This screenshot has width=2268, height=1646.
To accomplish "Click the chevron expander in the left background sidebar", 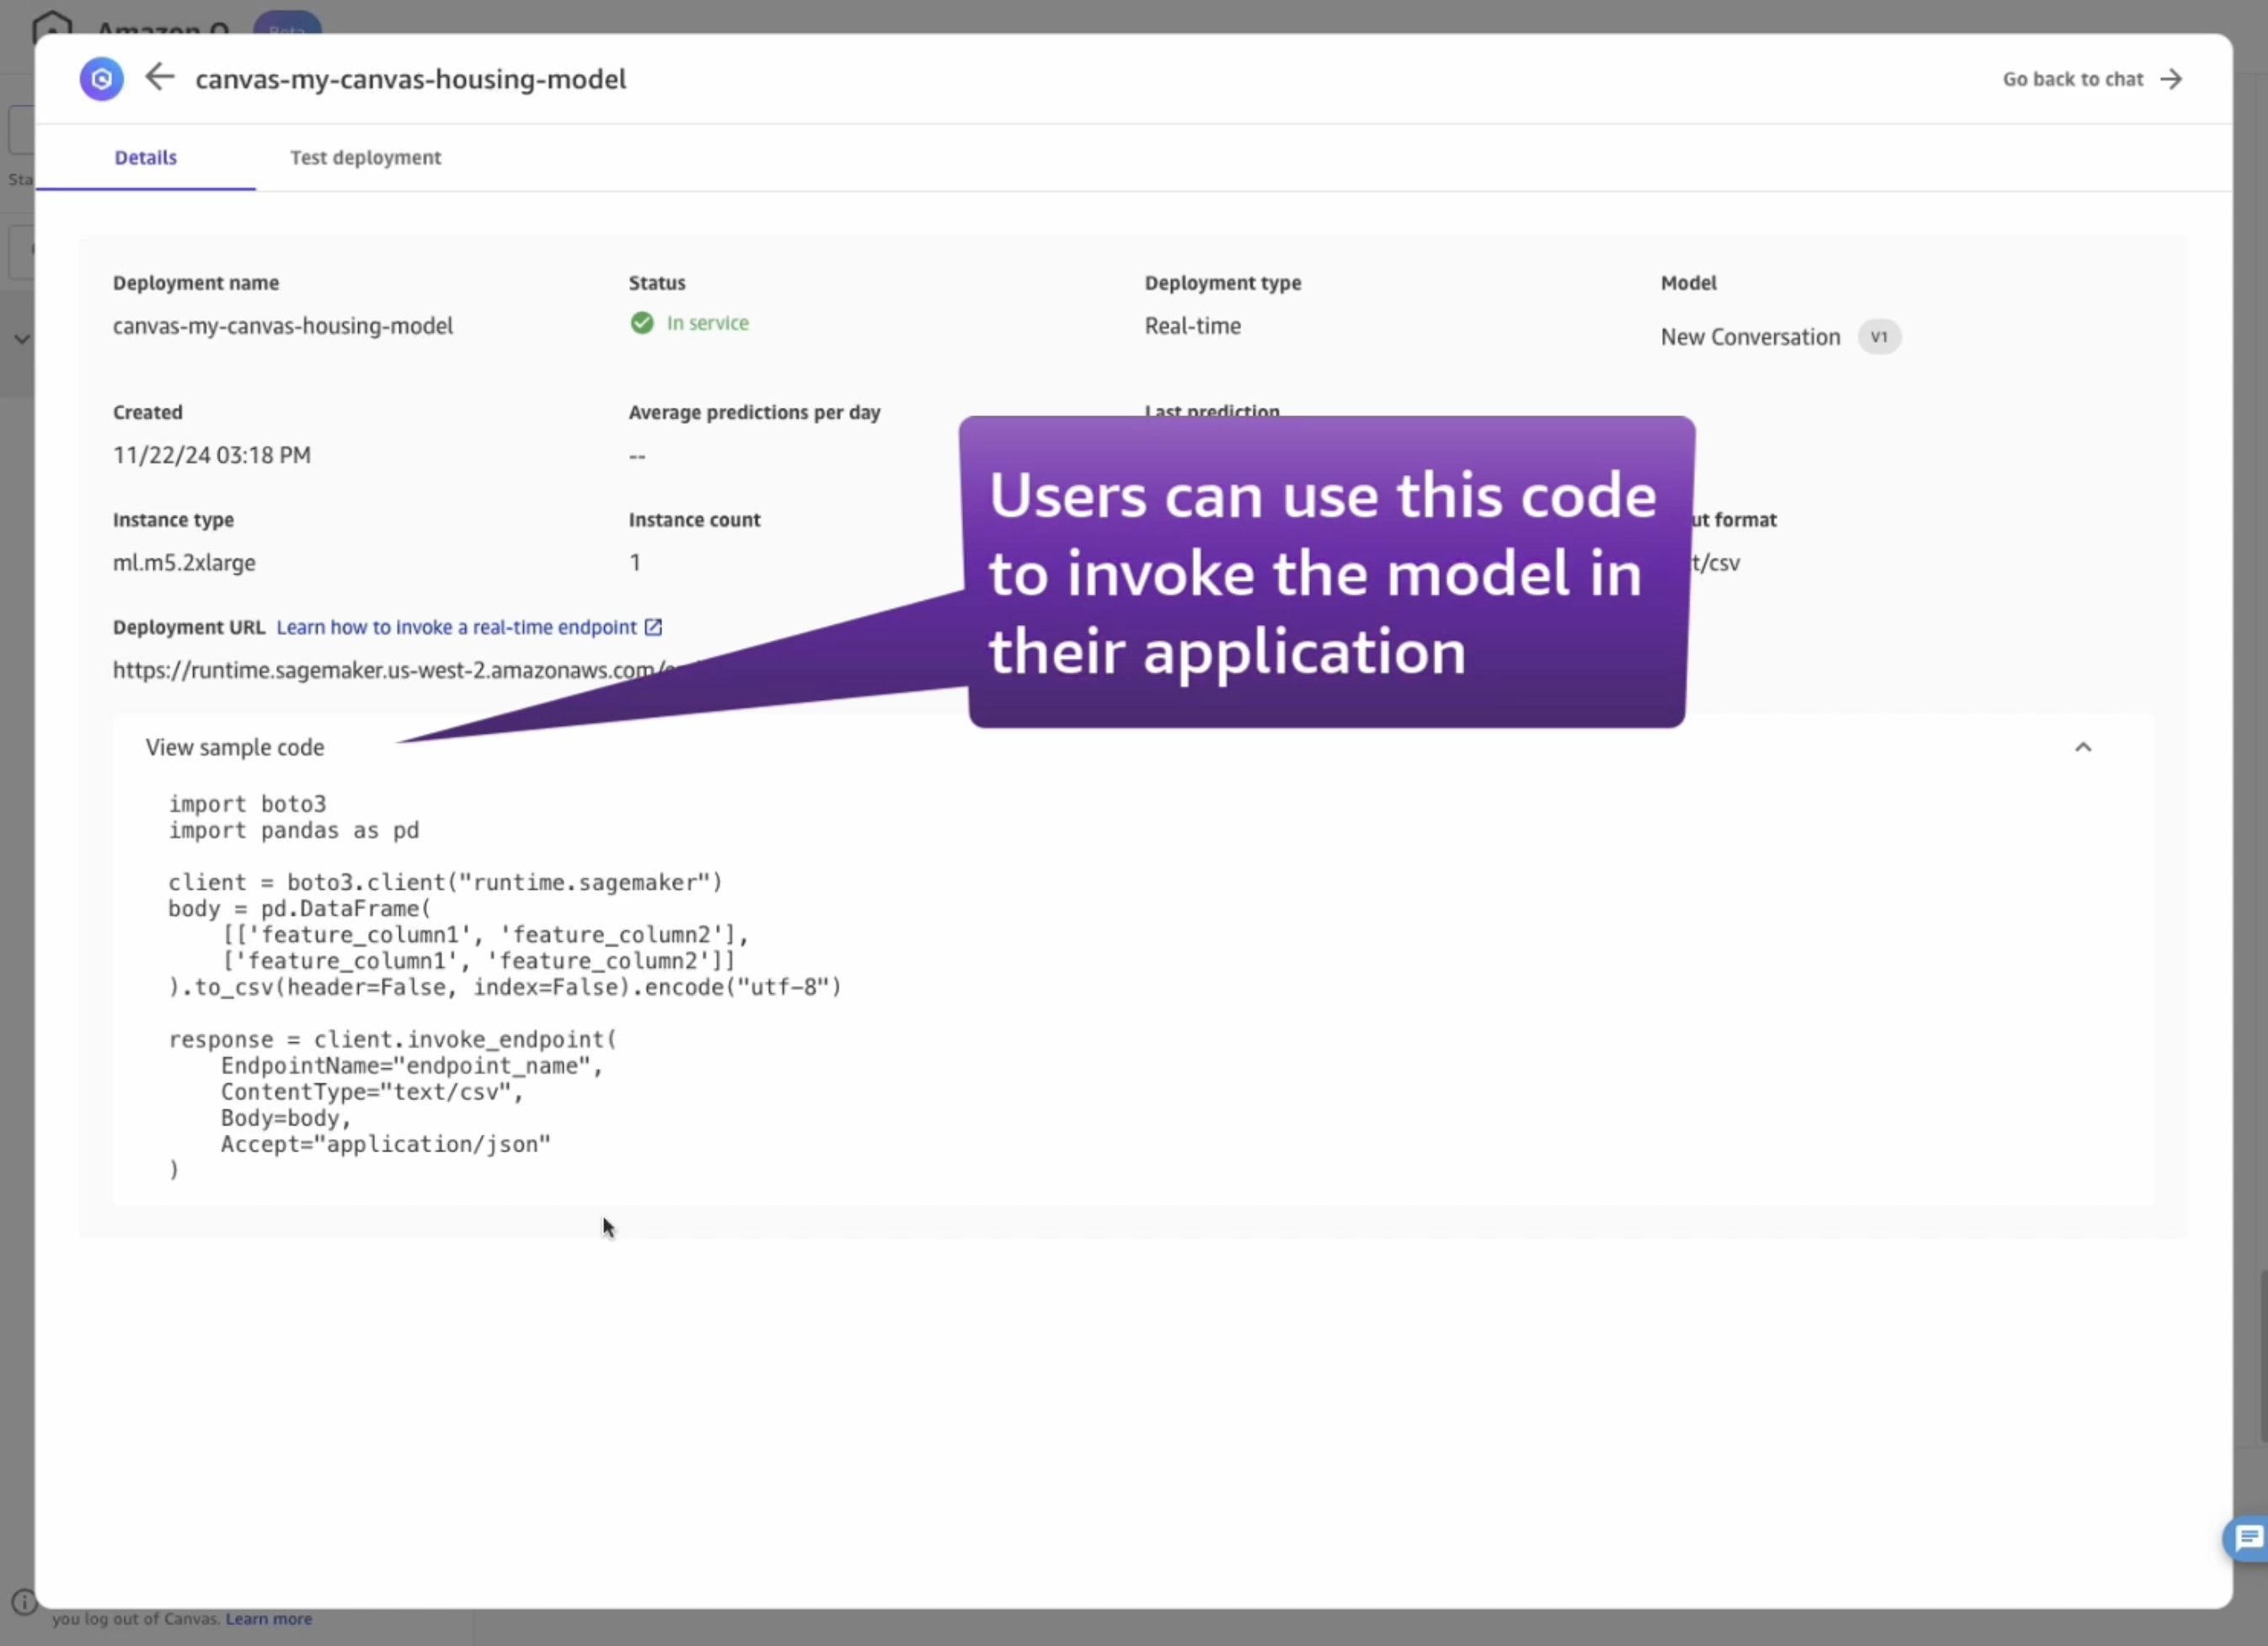I will [x=22, y=339].
